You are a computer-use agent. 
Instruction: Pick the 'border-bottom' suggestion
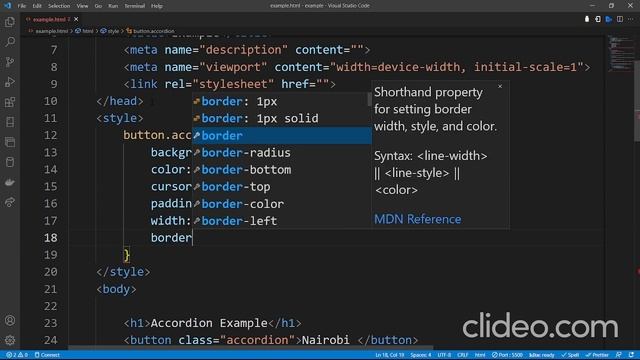pyautogui.click(x=282, y=170)
